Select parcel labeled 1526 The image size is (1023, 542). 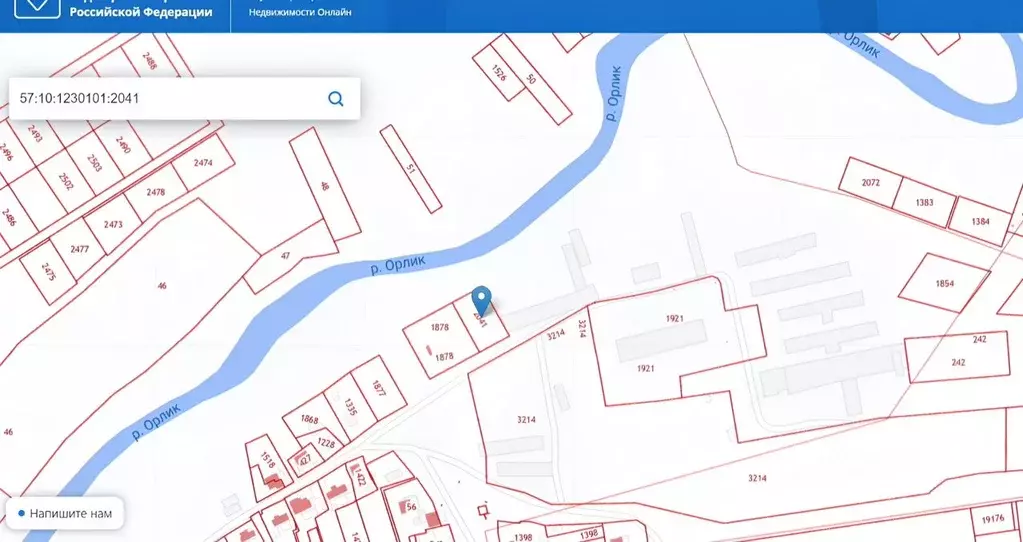click(x=499, y=73)
